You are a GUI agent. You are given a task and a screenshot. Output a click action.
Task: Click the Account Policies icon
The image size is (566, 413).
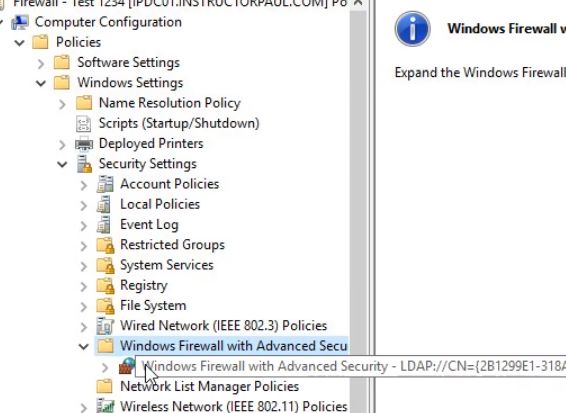[x=105, y=184]
